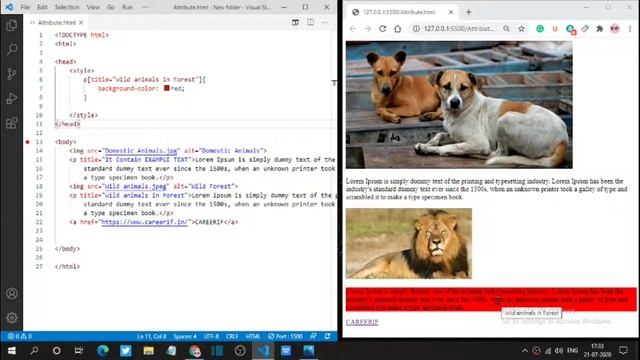Click the zoom icon in address bar
This screenshot has height=360, width=640.
click(x=506, y=29)
